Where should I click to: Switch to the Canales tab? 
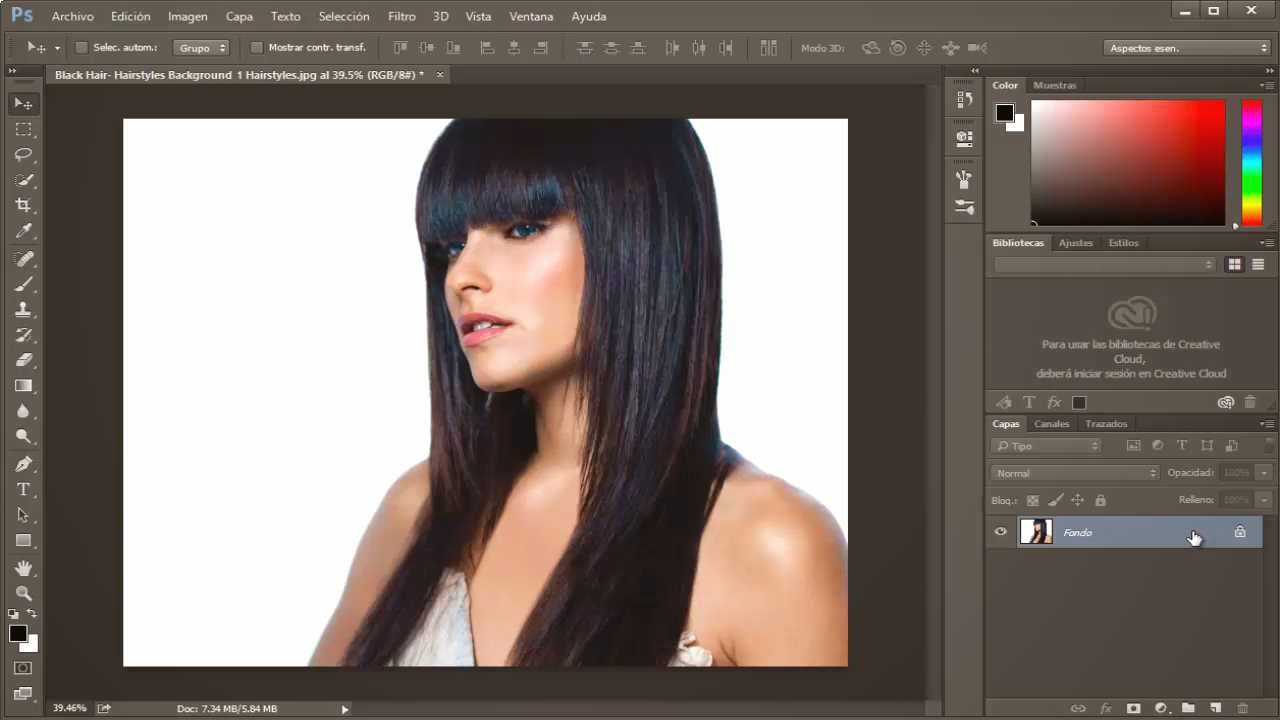[1052, 424]
